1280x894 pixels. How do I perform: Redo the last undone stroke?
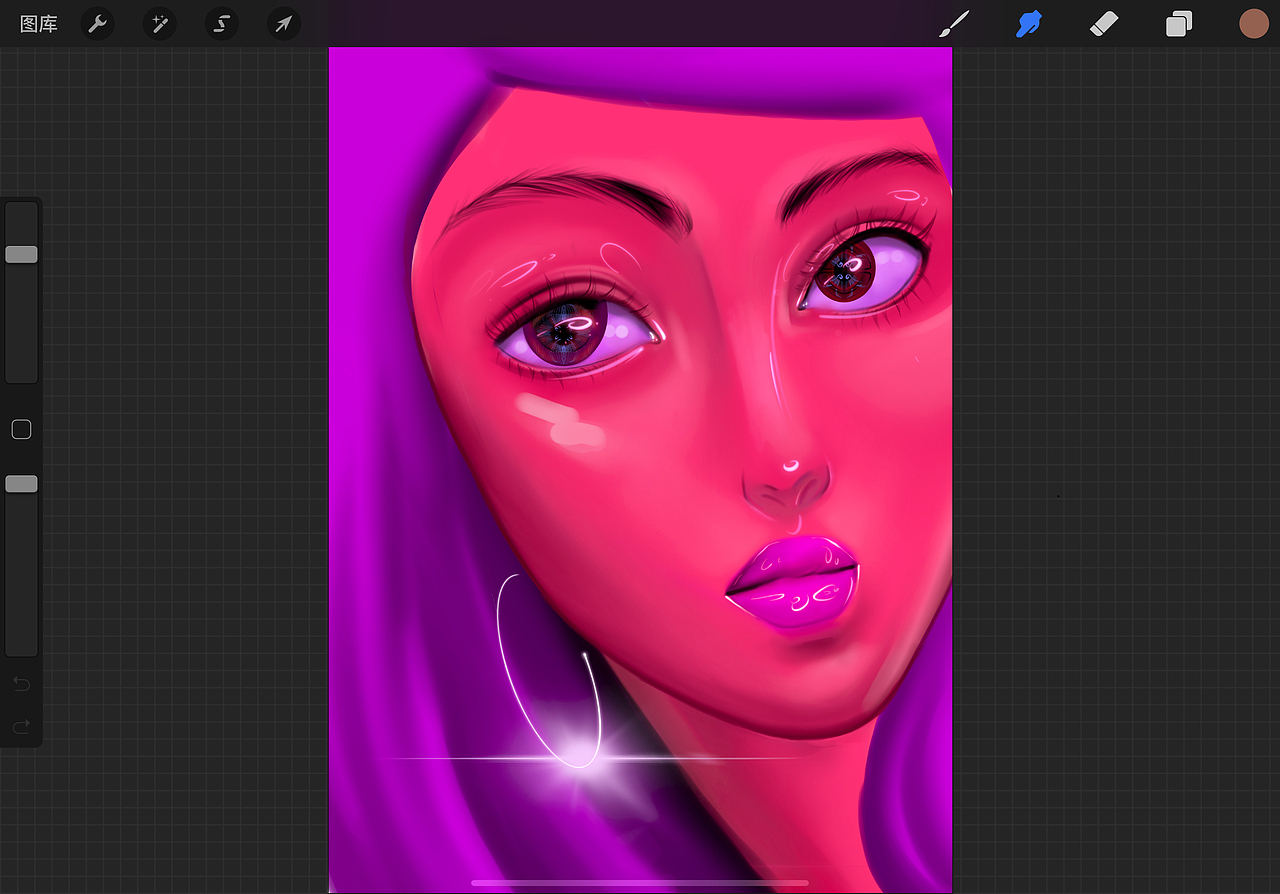click(21, 727)
